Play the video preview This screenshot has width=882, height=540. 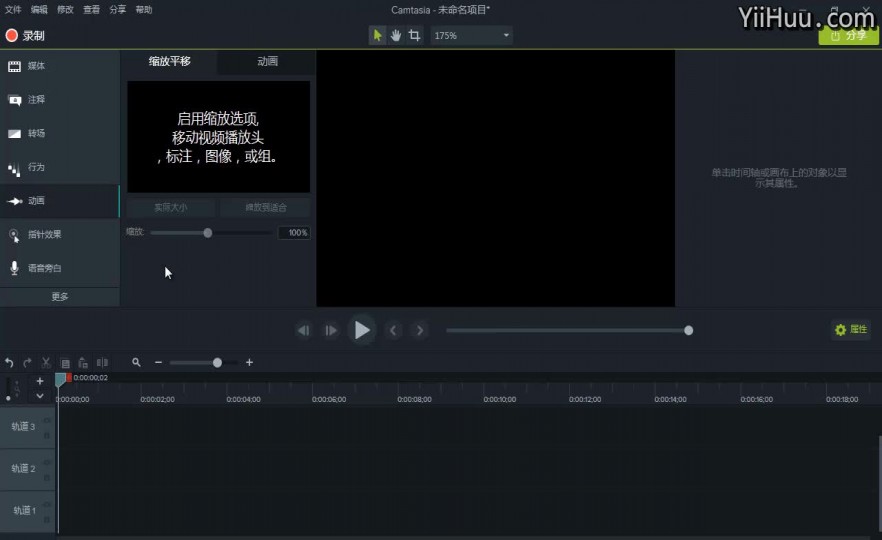(362, 330)
